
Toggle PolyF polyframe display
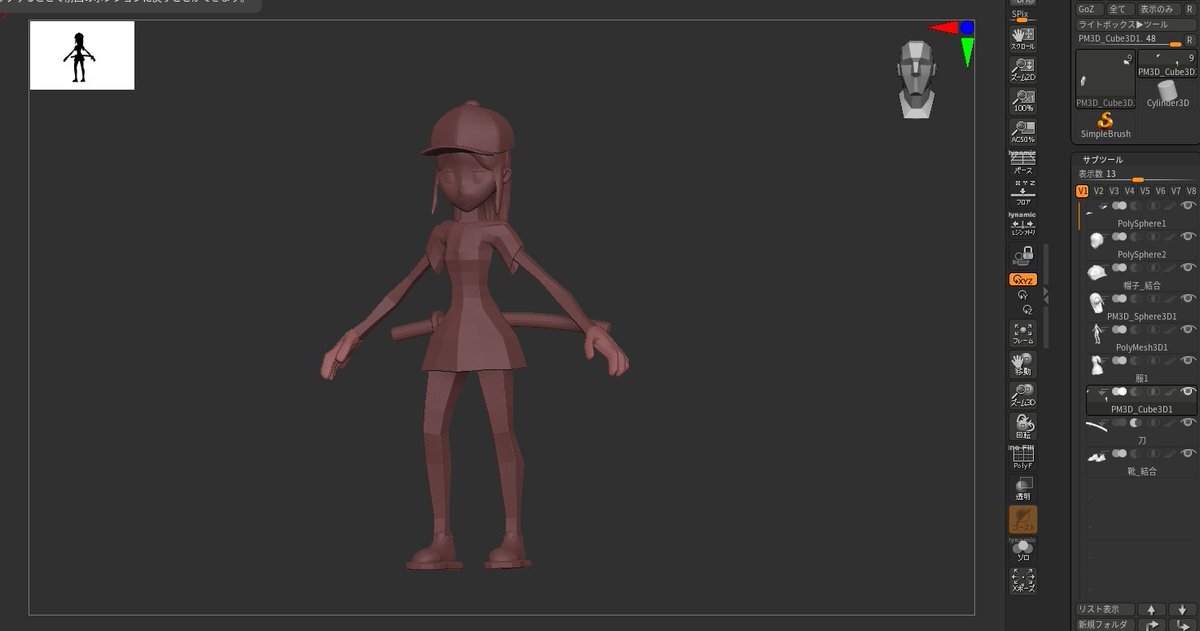click(x=1023, y=458)
